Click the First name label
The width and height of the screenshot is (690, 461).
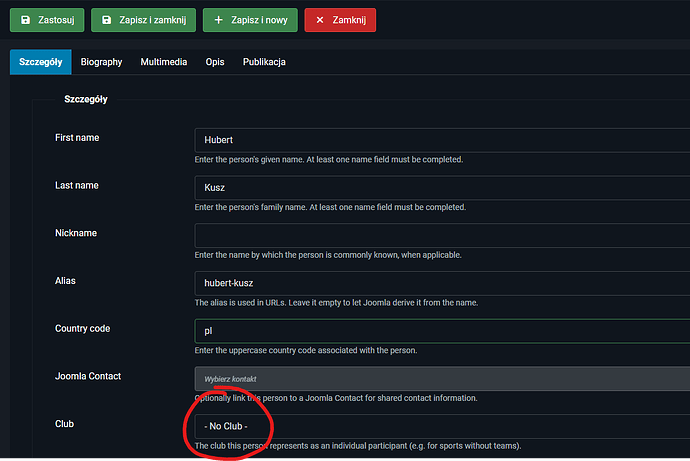(77, 138)
